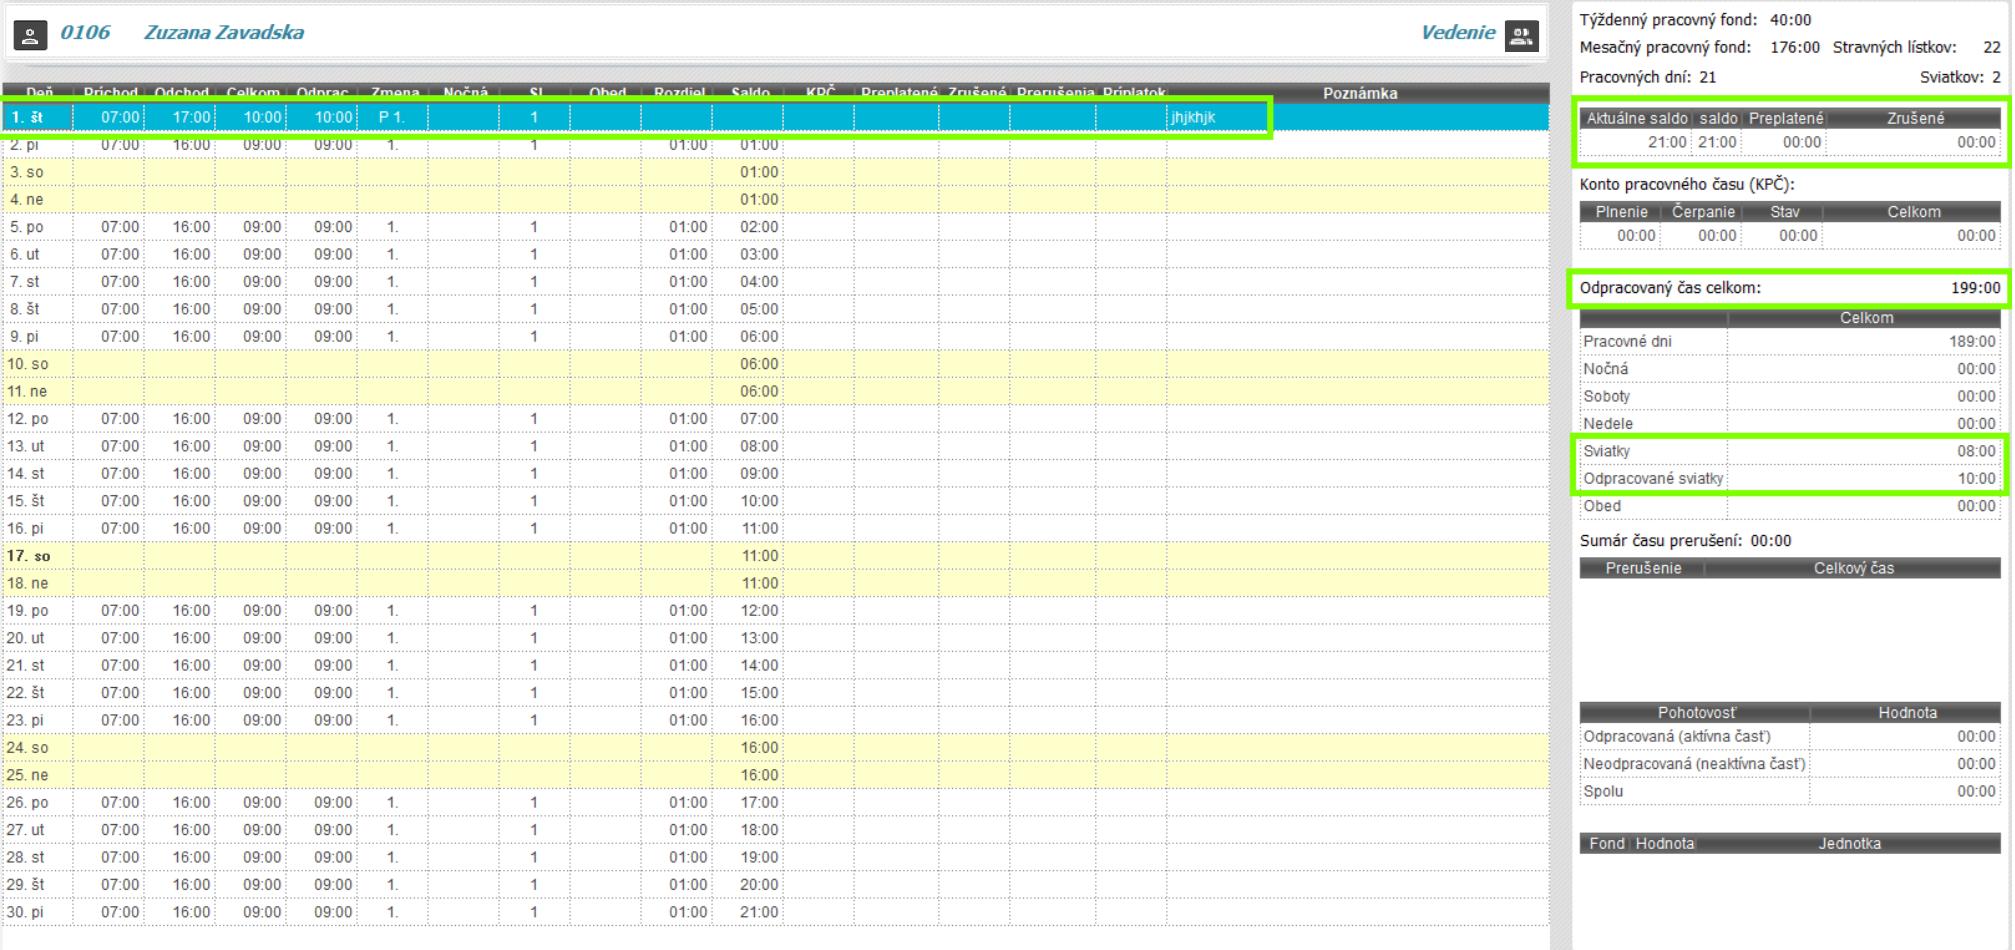Click the Poznámka column header
The image size is (2015, 950).
tap(1359, 93)
